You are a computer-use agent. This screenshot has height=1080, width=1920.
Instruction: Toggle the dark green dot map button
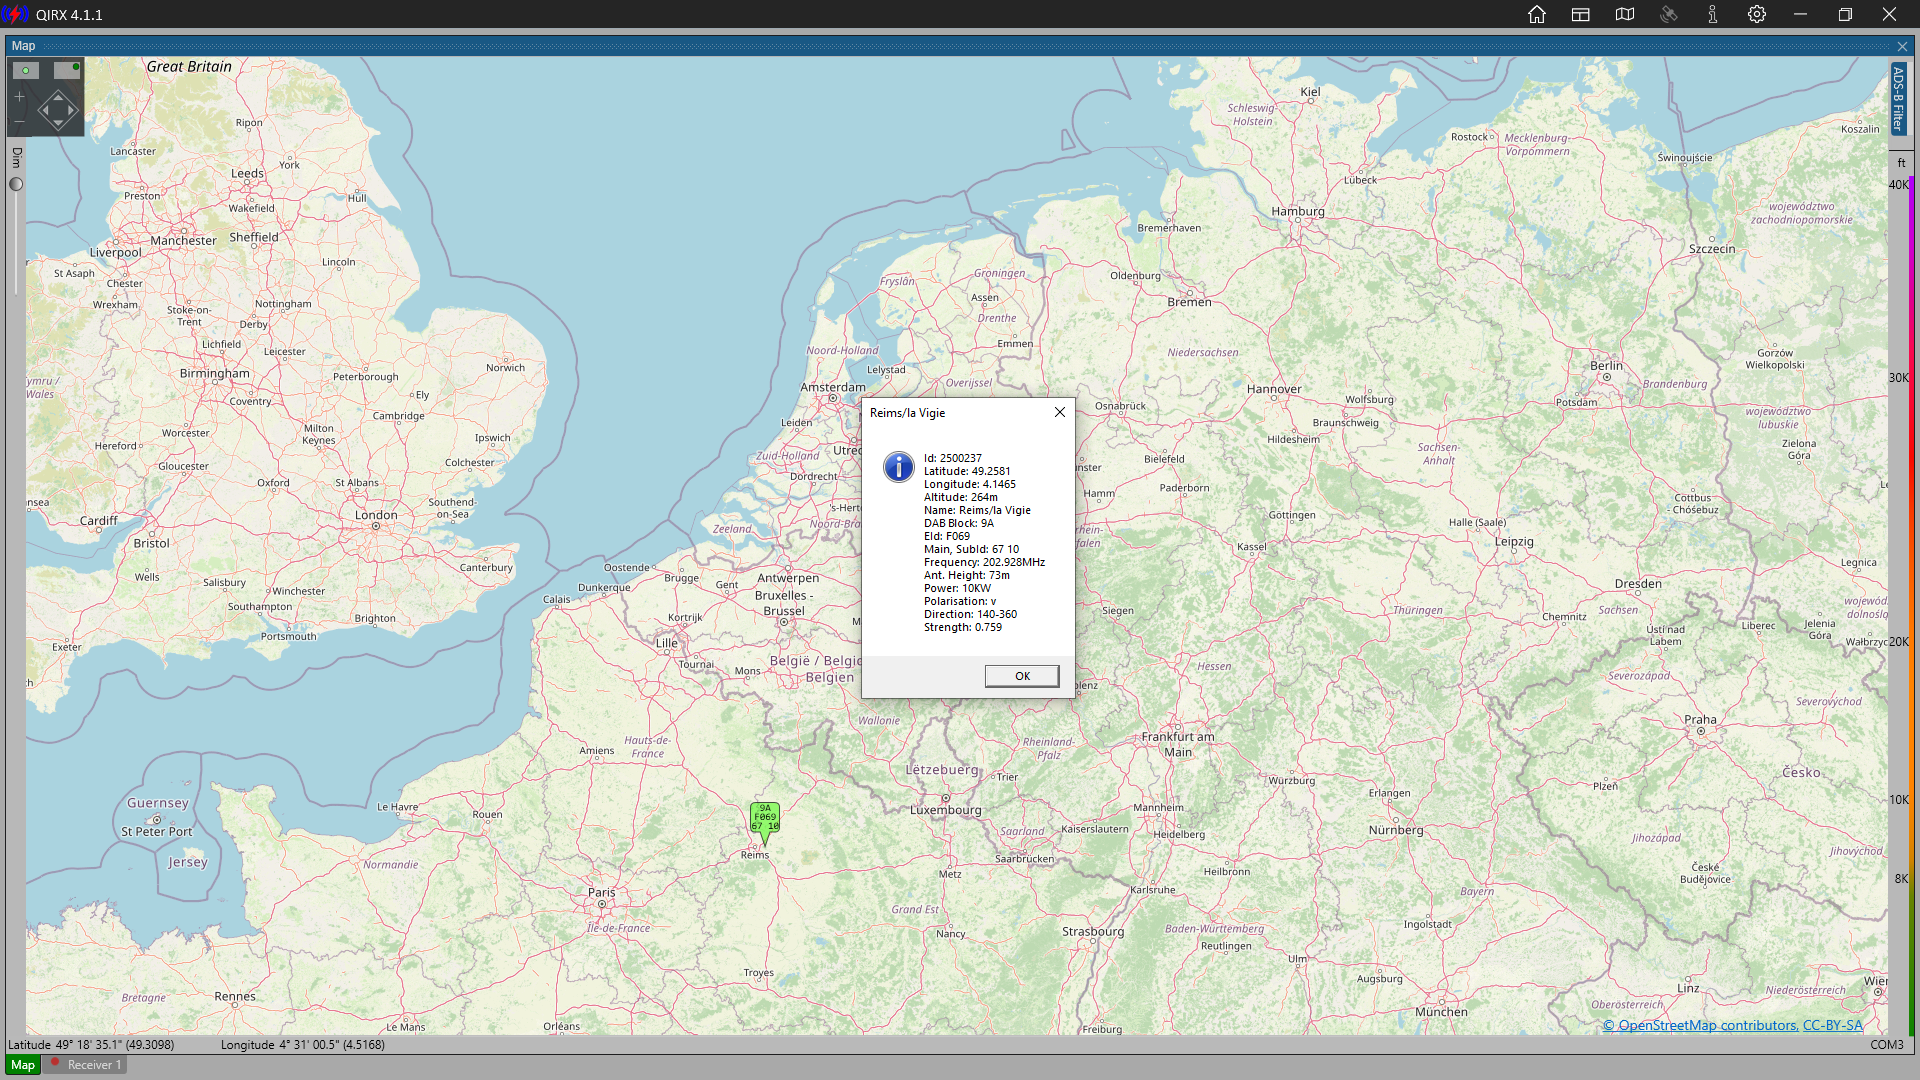tap(67, 70)
